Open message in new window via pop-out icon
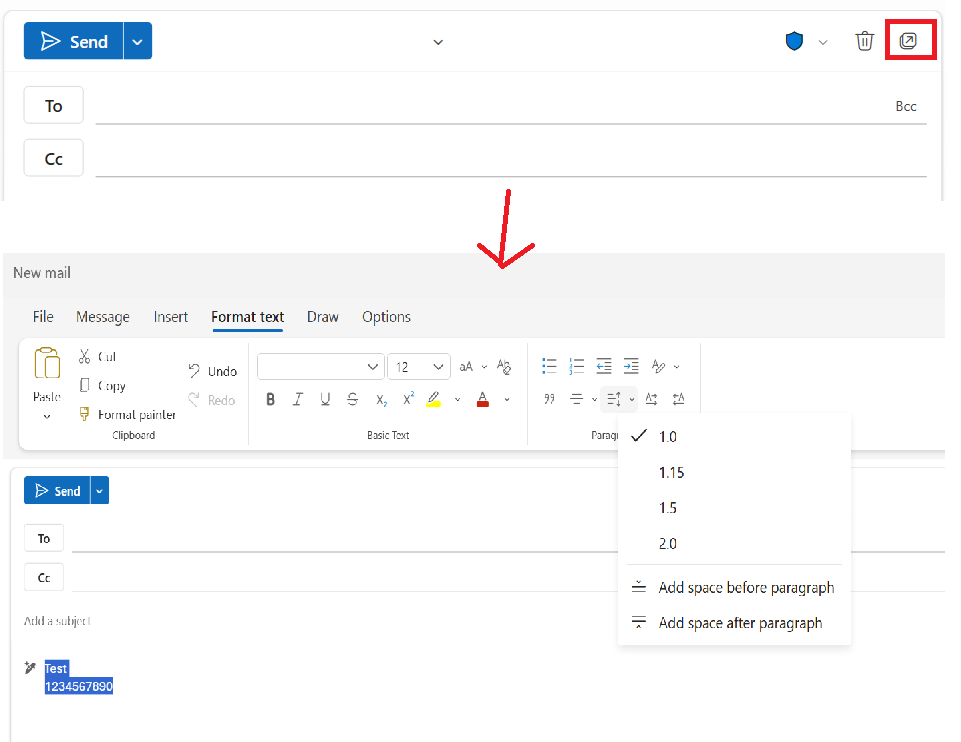Image resolution: width=961 pixels, height=742 pixels. click(908, 41)
